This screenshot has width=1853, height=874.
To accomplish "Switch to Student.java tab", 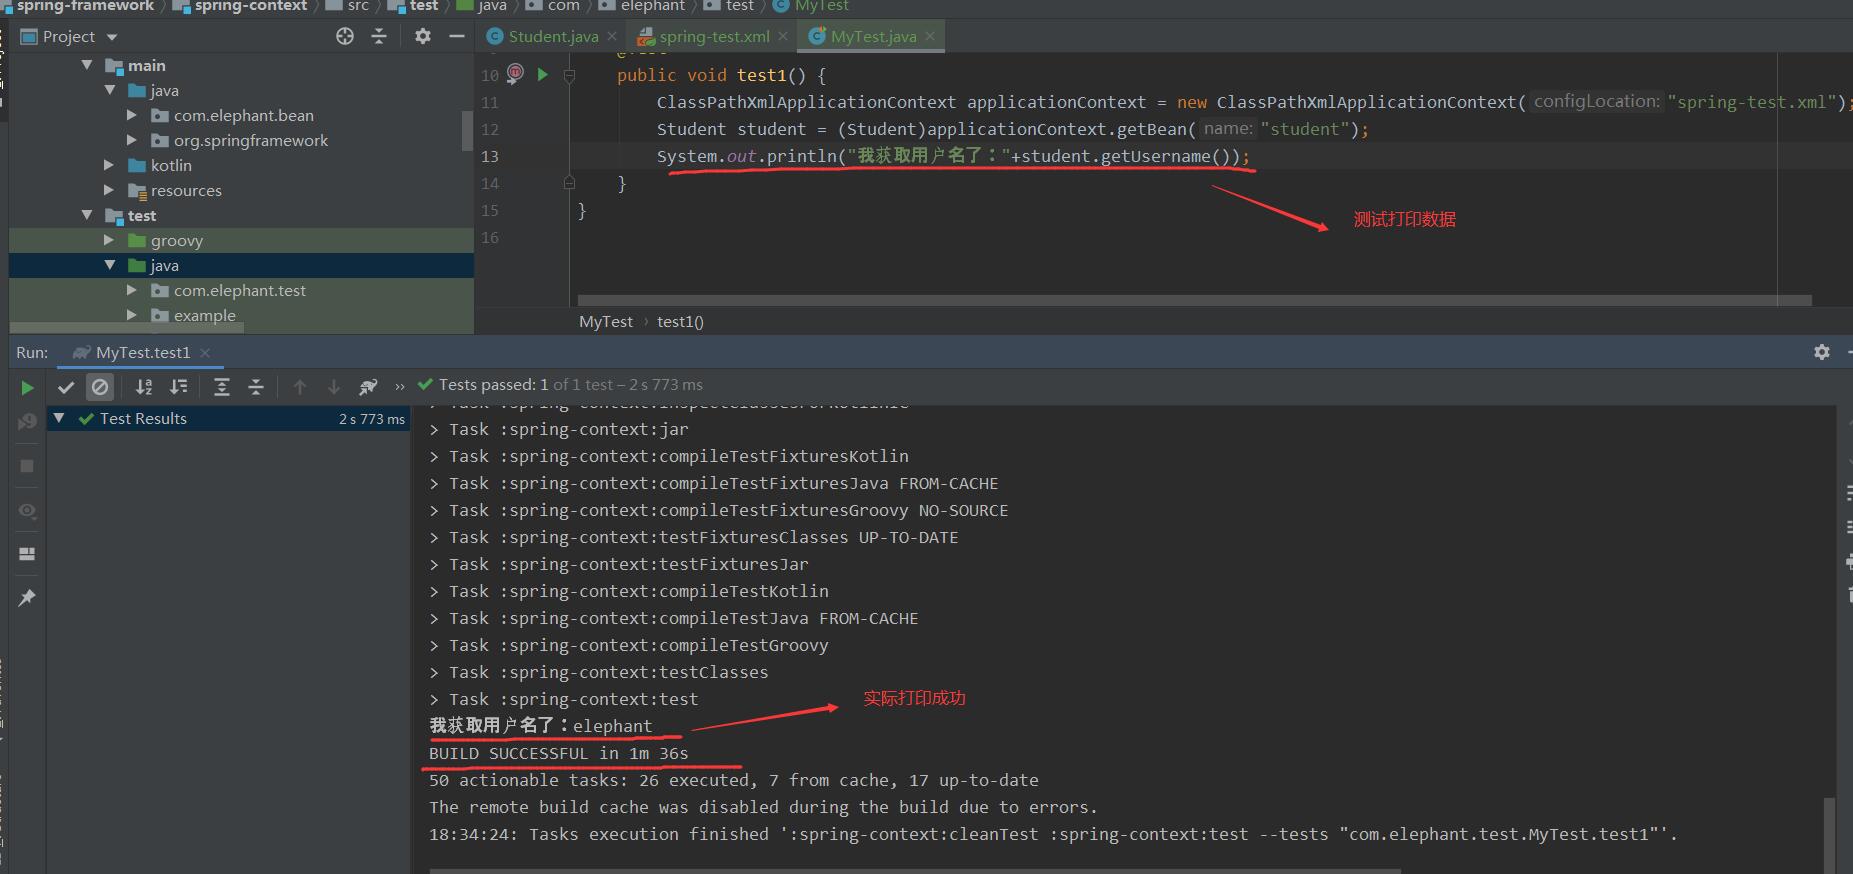I will coord(553,36).
